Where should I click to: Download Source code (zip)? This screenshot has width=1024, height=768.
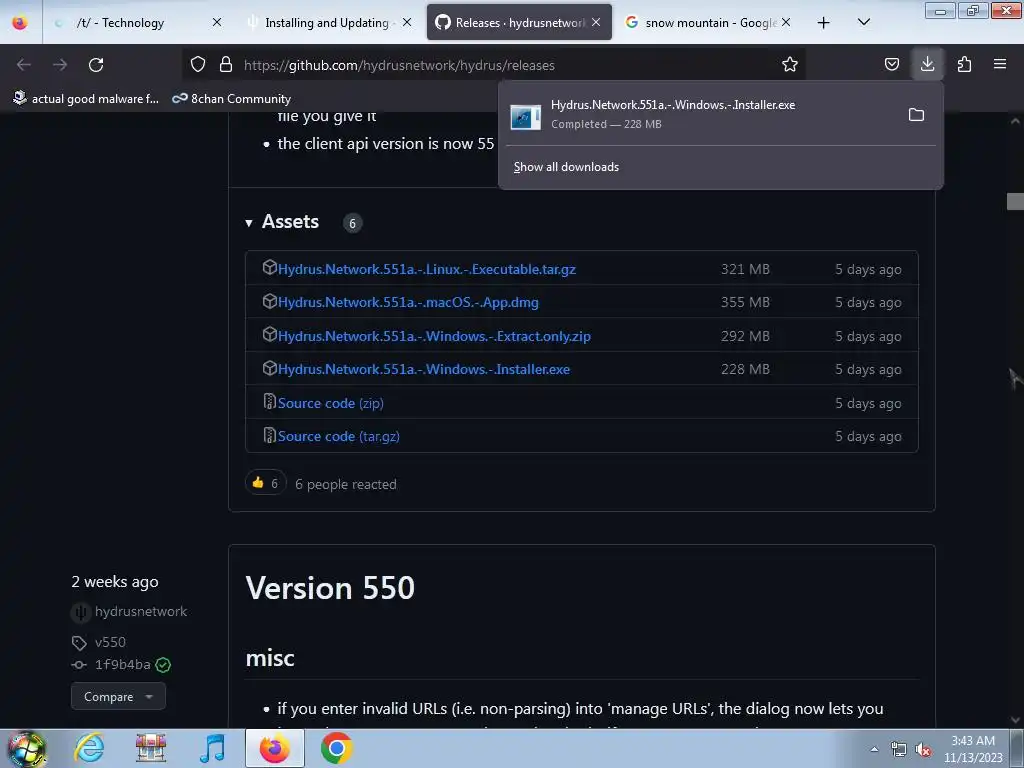click(330, 403)
